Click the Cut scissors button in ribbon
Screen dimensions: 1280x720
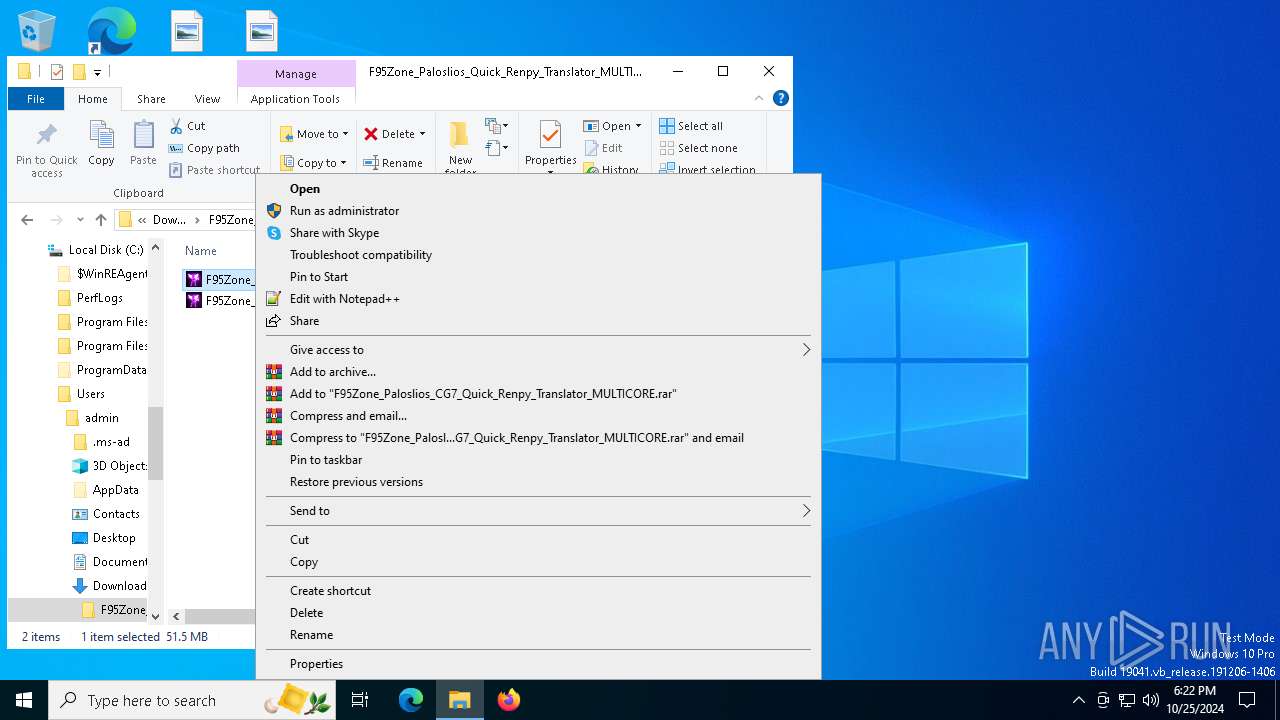point(187,126)
